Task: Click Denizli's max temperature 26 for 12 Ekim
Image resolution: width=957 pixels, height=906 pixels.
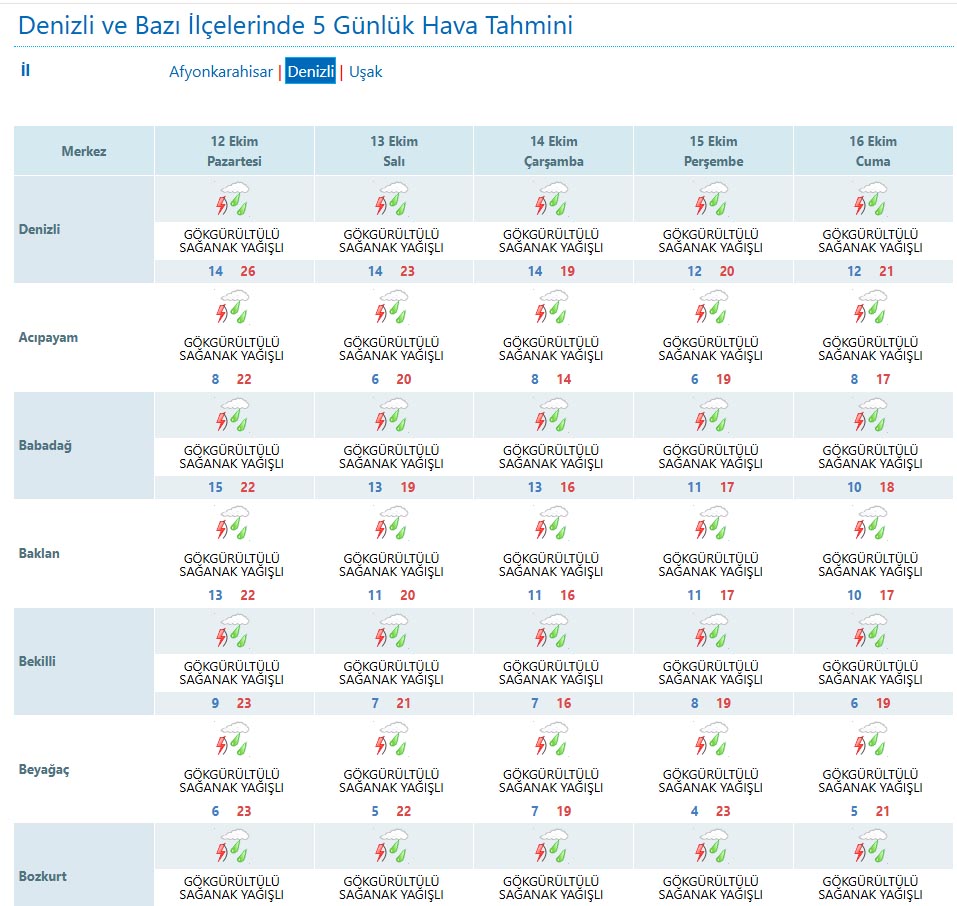Action: click(248, 272)
